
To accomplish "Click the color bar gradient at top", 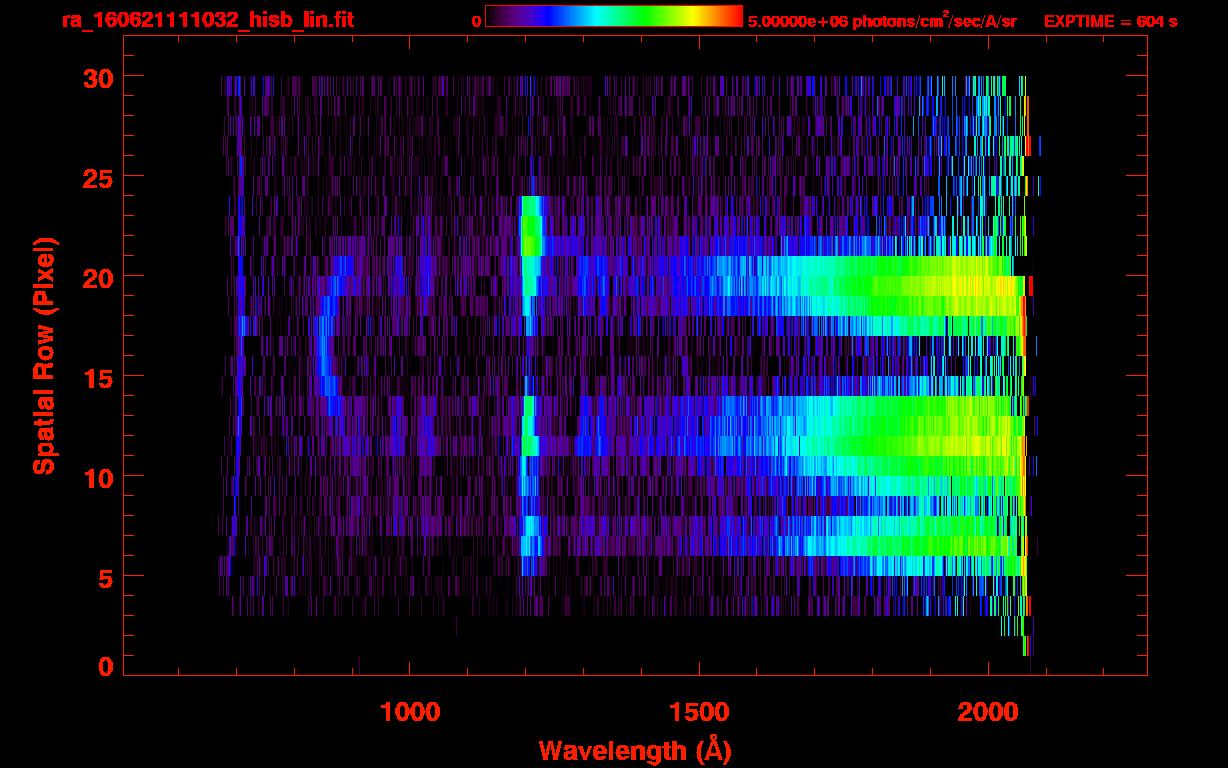I will coord(613,17).
